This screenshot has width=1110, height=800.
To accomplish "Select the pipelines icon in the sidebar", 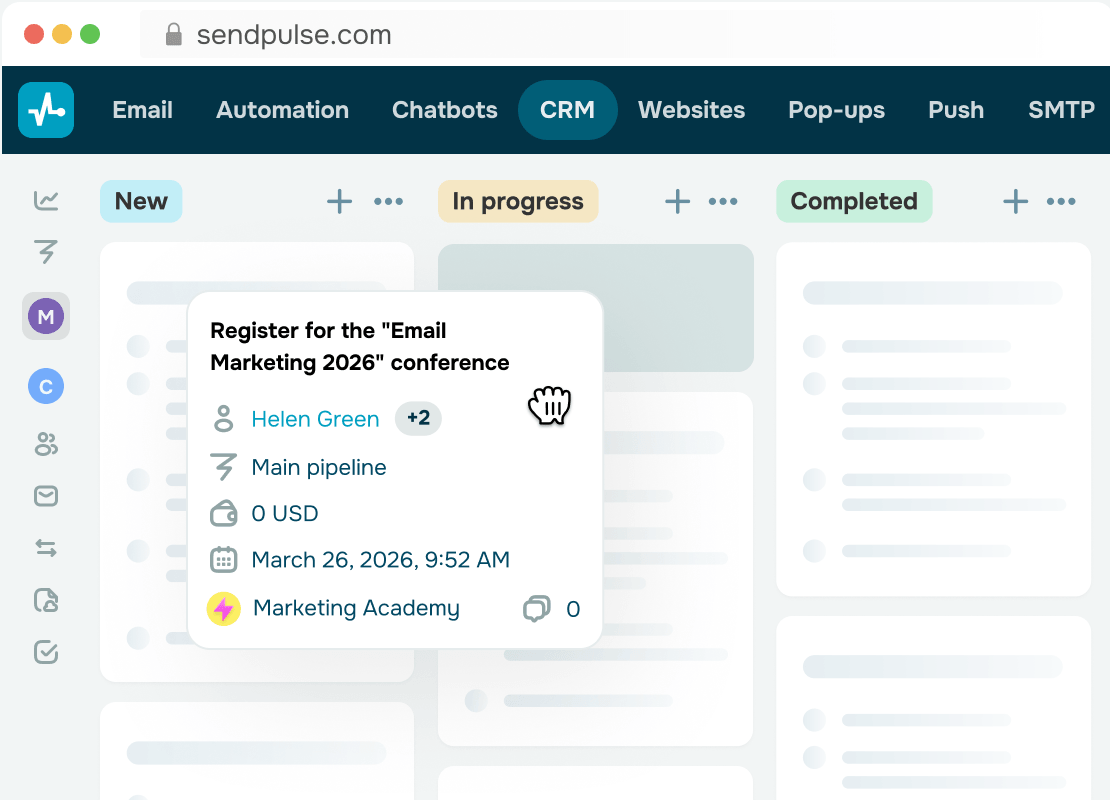I will 46,253.
